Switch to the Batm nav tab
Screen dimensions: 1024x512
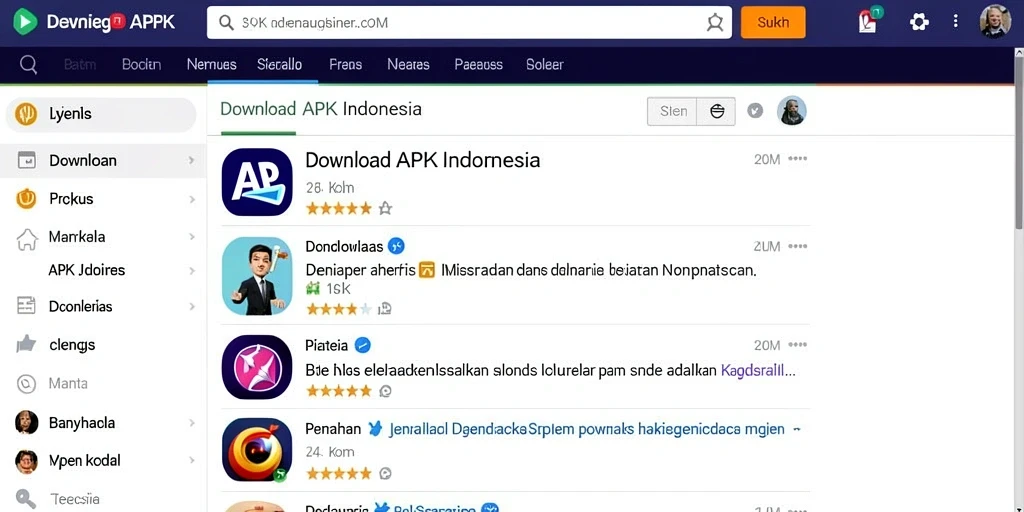click(80, 65)
